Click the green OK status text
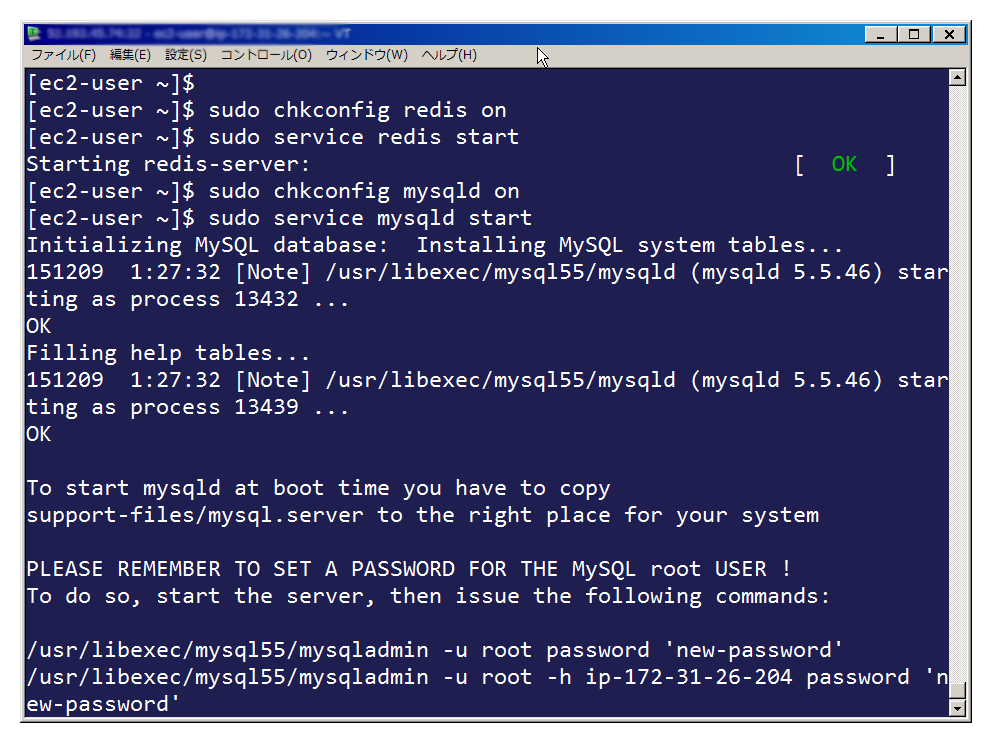Image resolution: width=992 pixels, height=743 pixels. point(844,165)
